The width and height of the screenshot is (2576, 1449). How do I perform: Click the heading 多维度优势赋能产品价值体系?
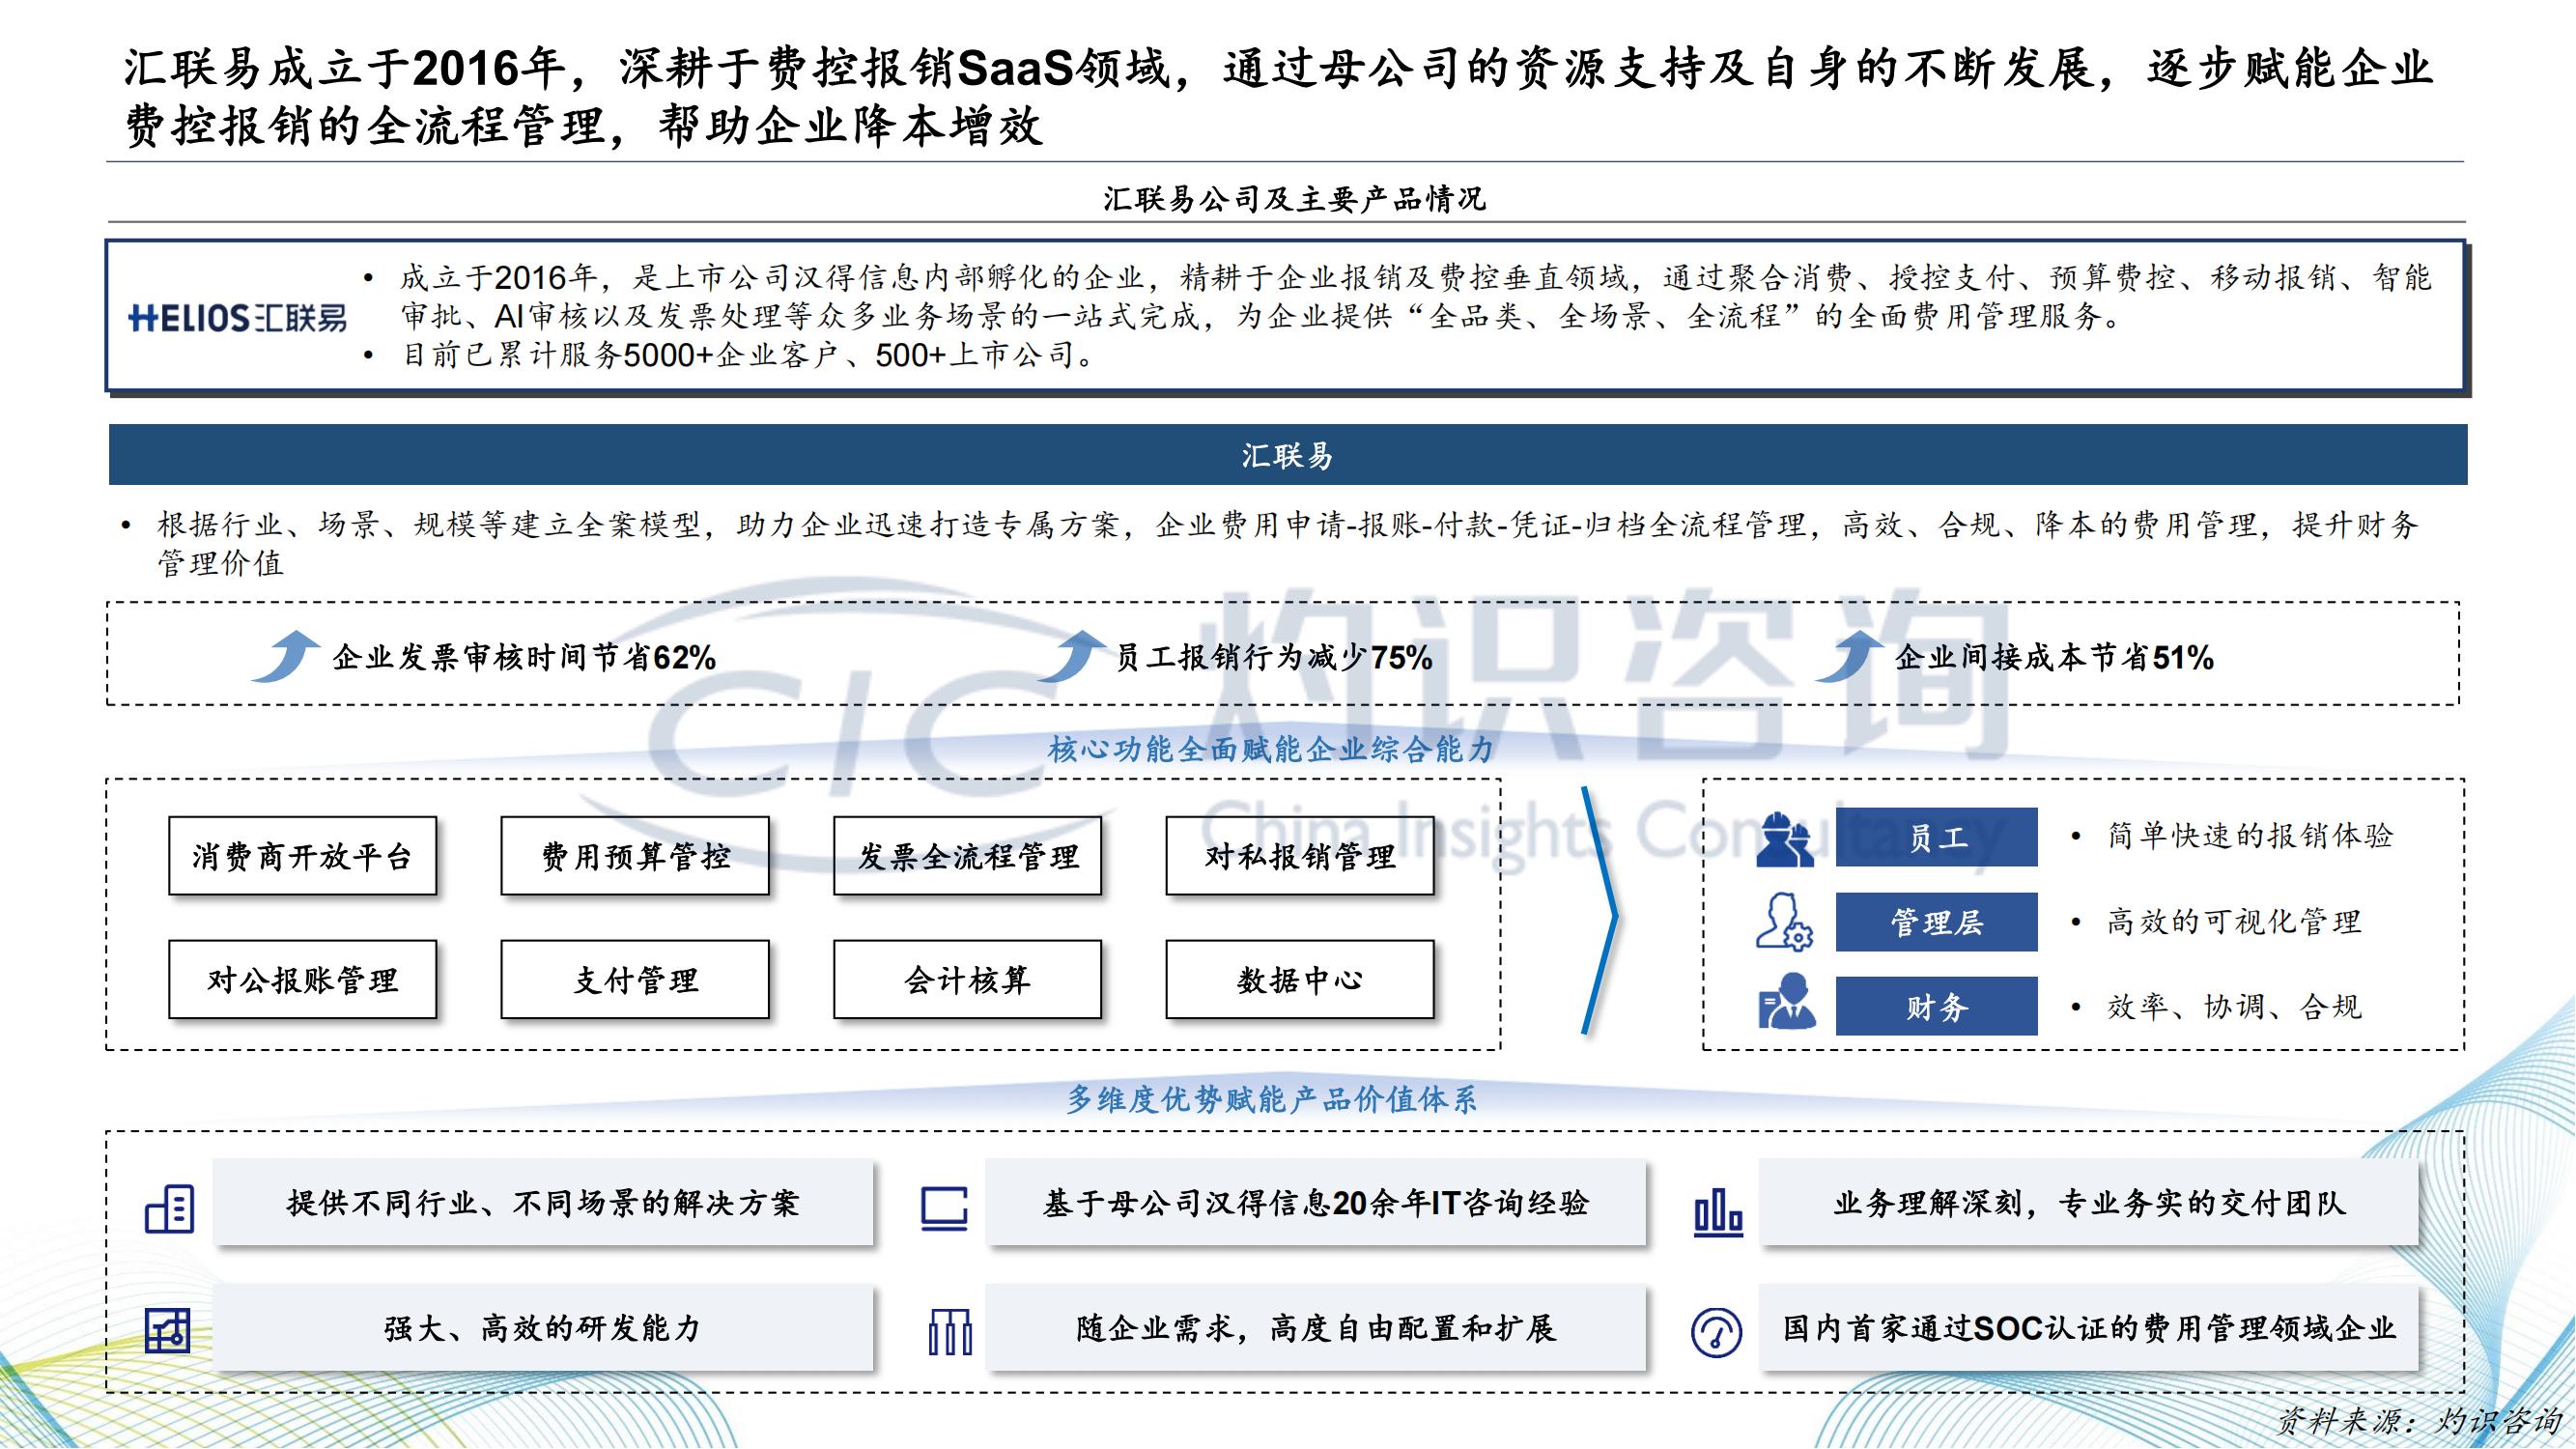click(1271, 1099)
